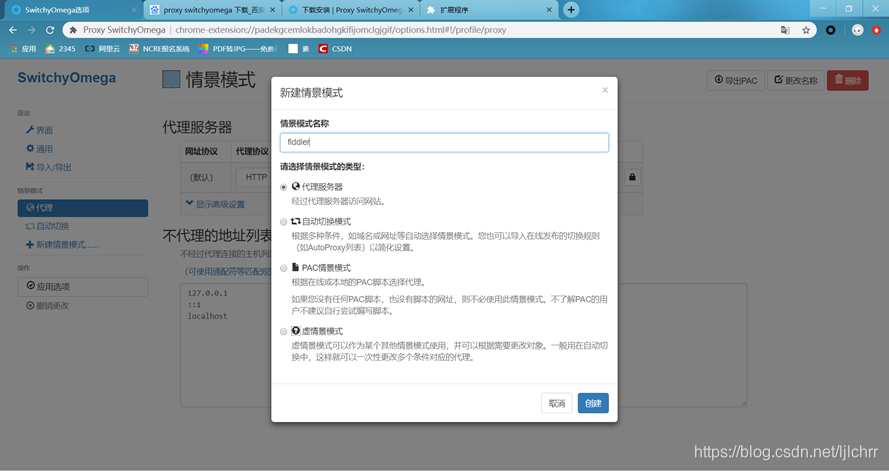889x471 pixels.
Task: Click the globe icon beside 代理服务器 option
Action: tap(295, 186)
